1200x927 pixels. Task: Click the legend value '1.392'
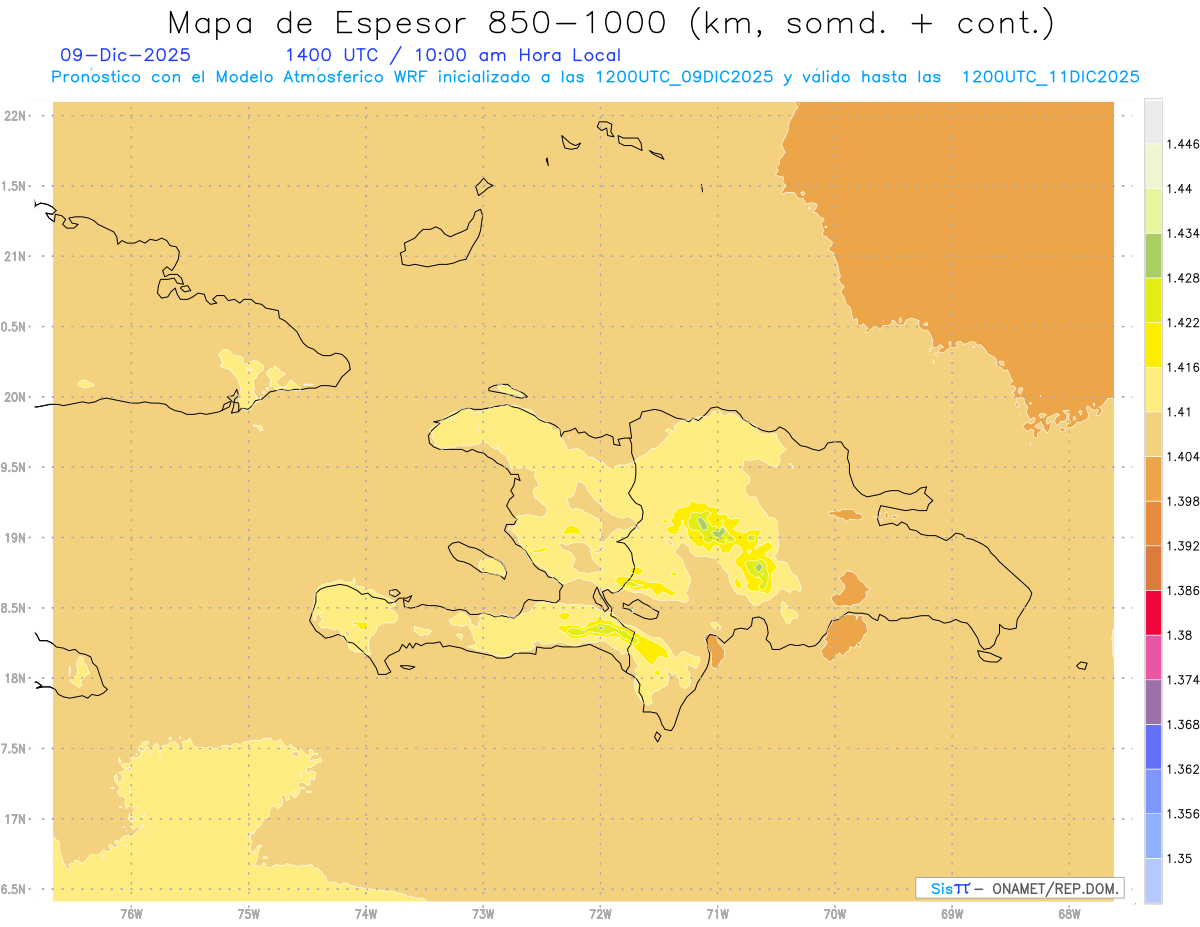1183,546
